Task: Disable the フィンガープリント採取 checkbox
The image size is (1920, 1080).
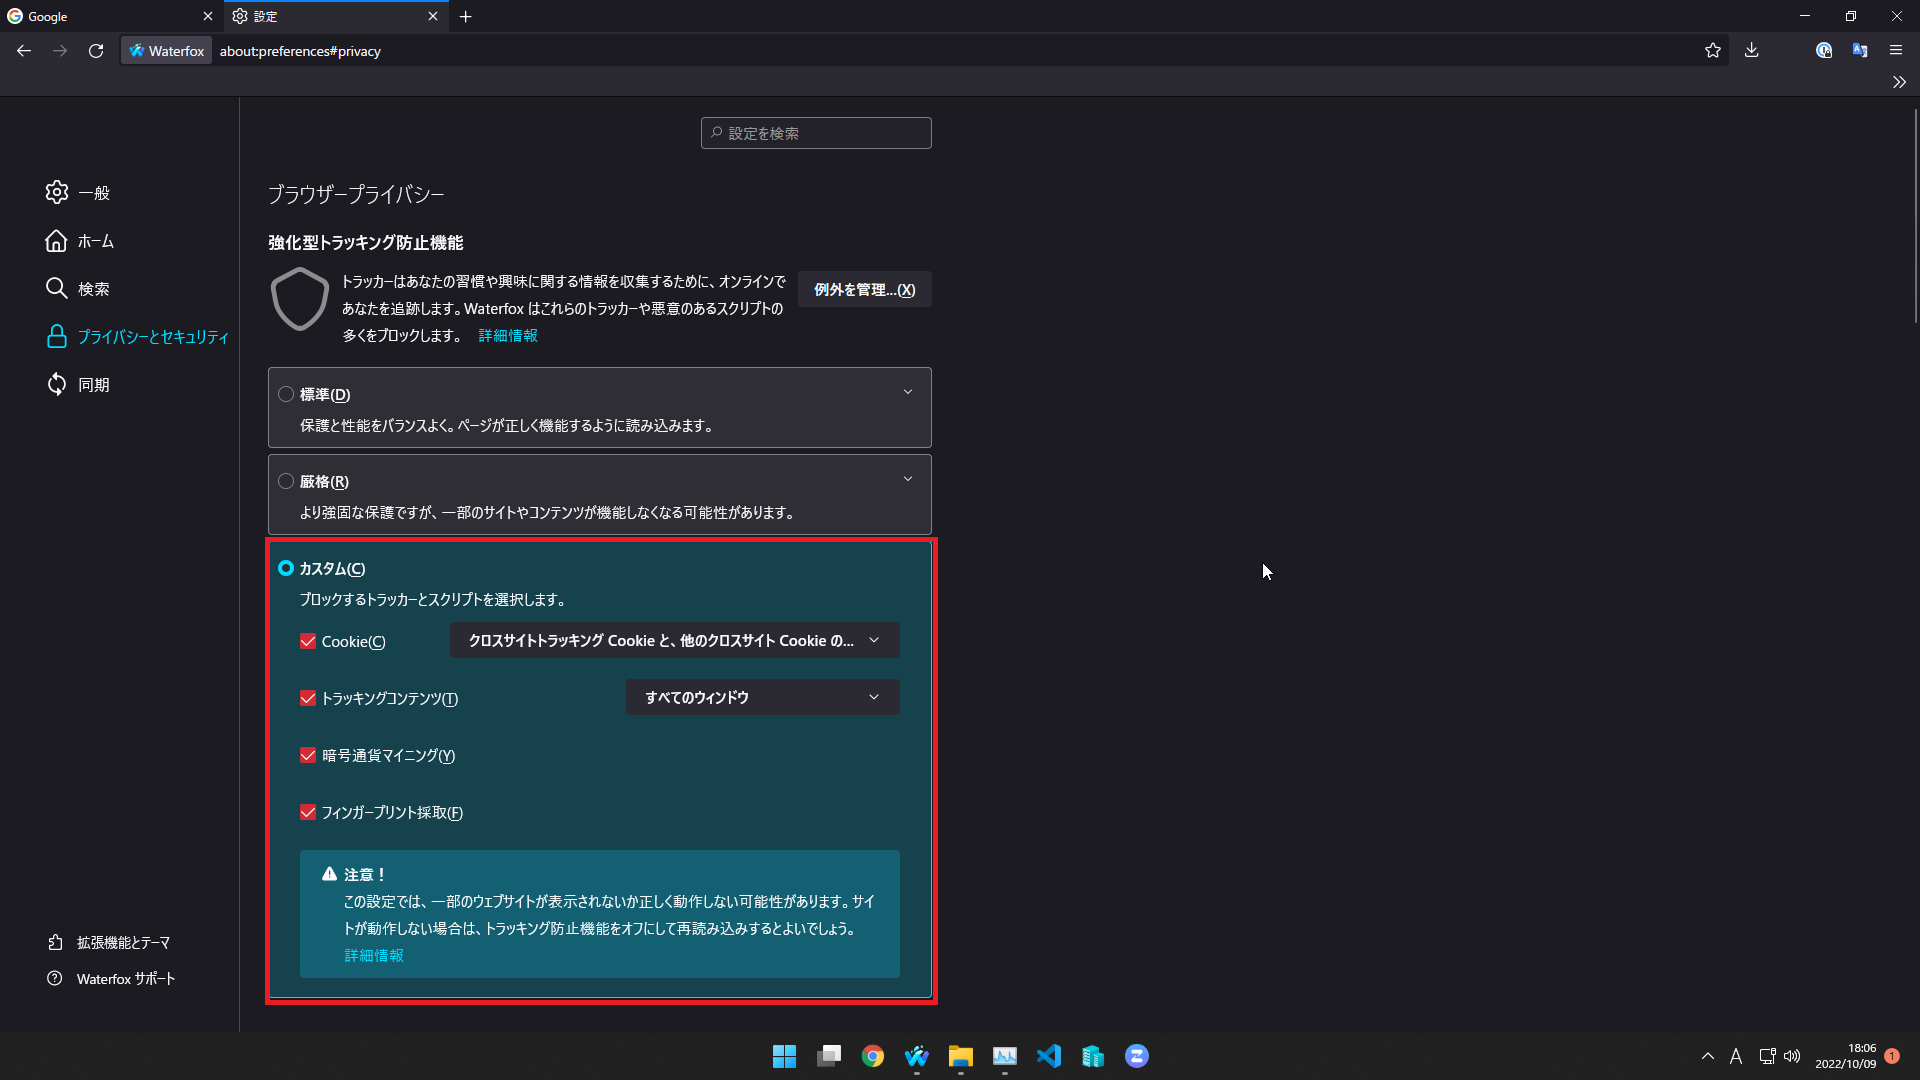Action: pyautogui.click(x=309, y=812)
